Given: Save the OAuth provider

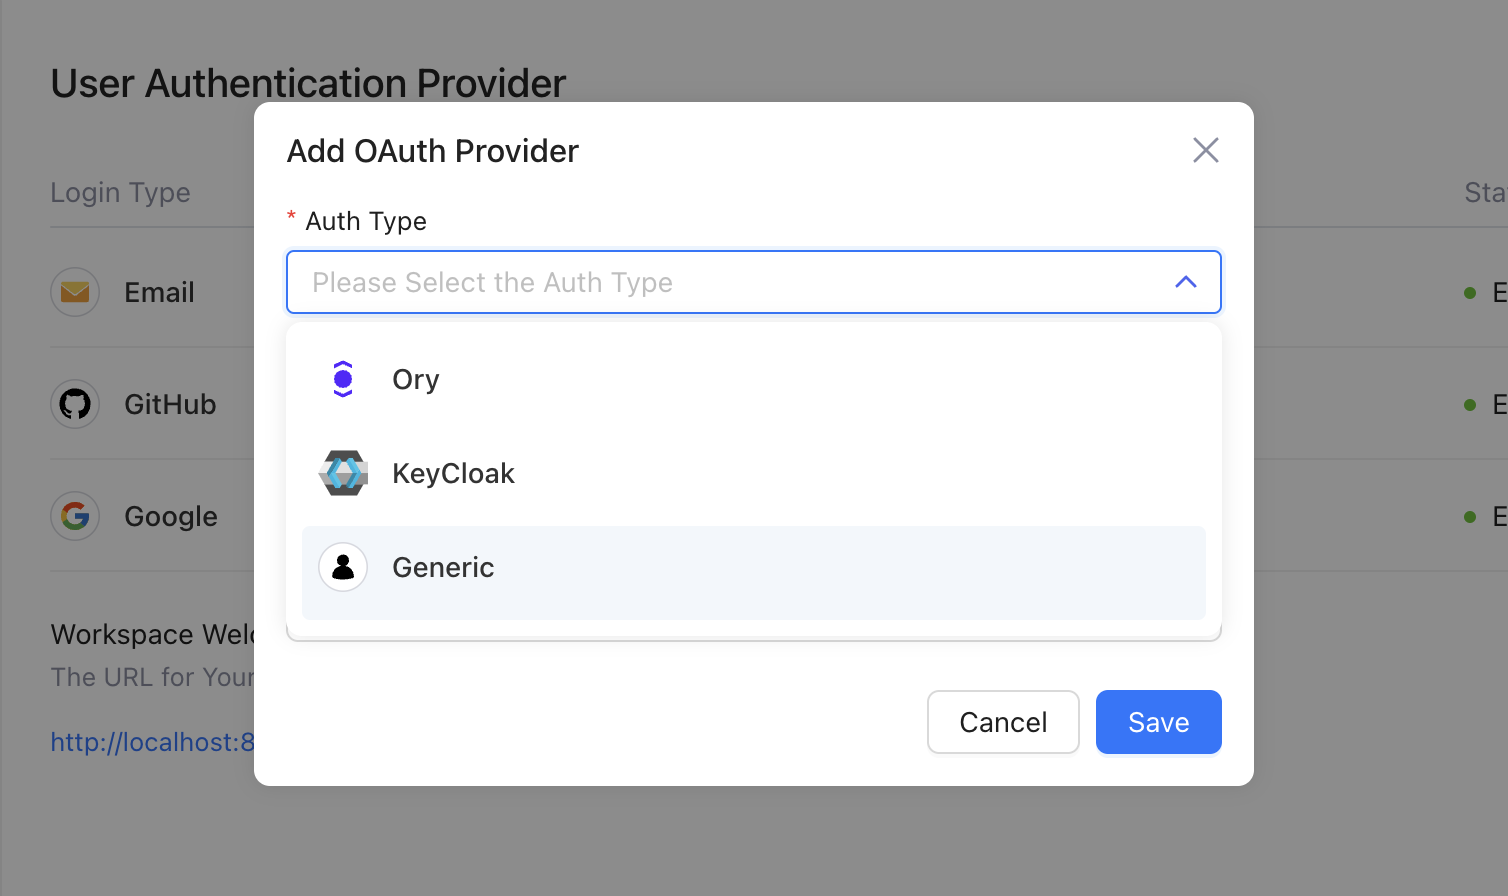Looking at the screenshot, I should pyautogui.click(x=1158, y=722).
